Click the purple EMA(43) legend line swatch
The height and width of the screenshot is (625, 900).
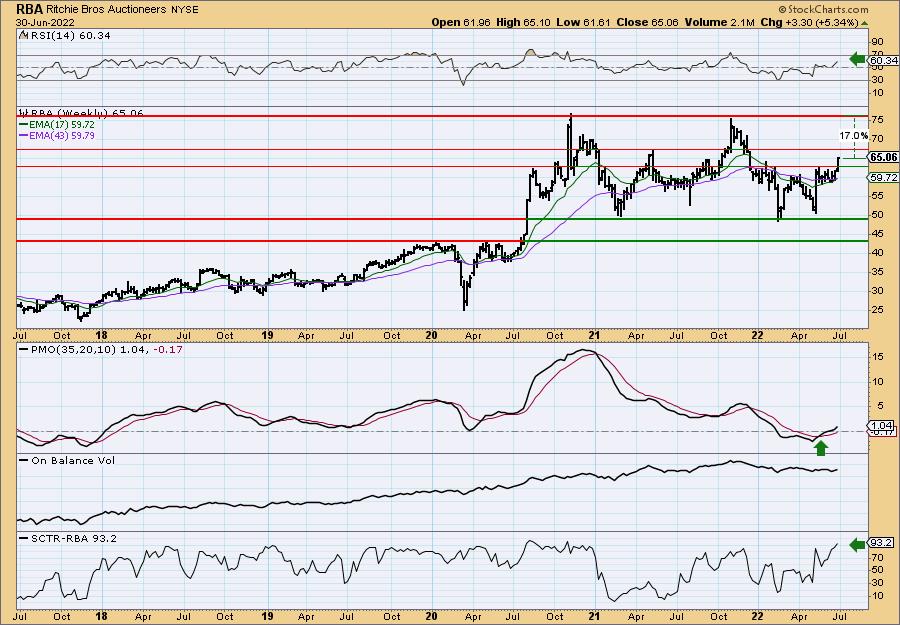pyautogui.click(x=24, y=136)
